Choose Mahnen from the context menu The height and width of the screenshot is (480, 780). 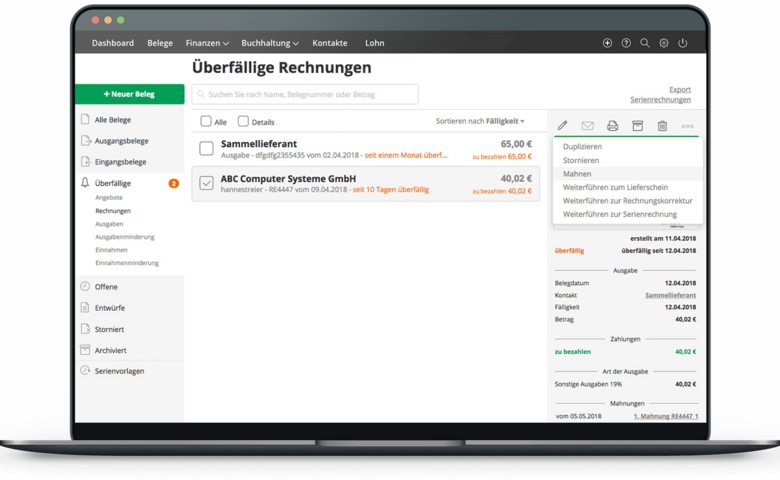coord(577,174)
